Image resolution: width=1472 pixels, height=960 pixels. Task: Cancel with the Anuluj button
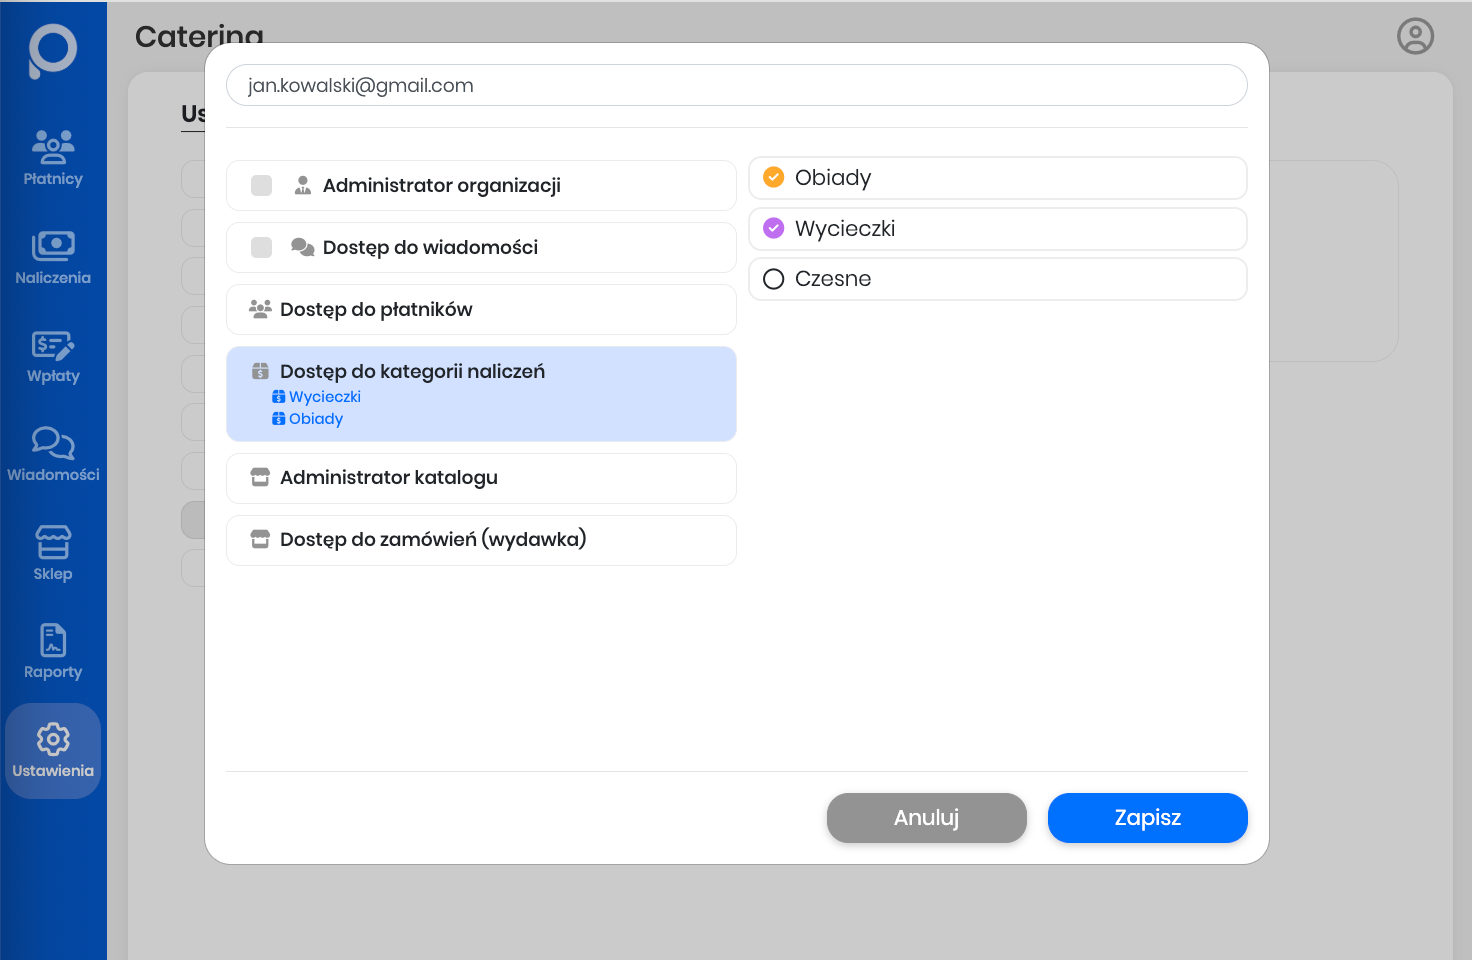(926, 818)
